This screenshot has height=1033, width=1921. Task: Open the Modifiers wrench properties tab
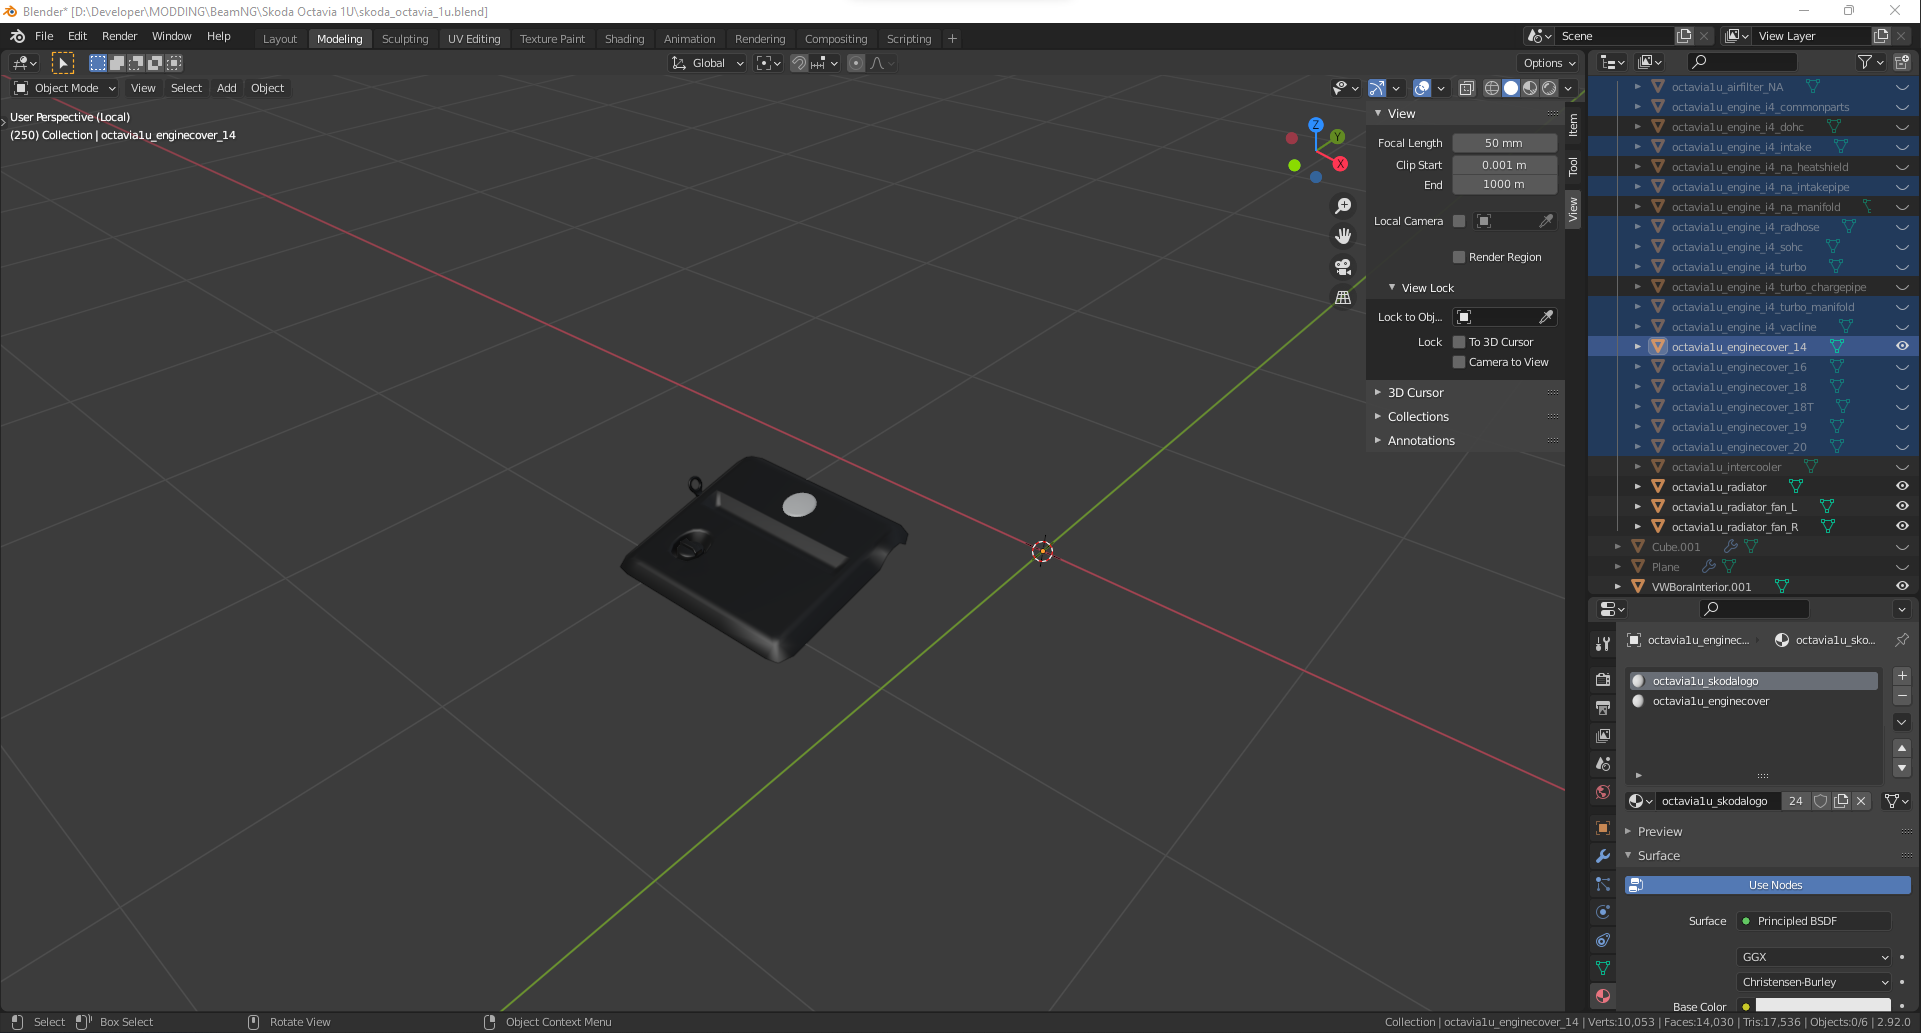click(x=1603, y=856)
